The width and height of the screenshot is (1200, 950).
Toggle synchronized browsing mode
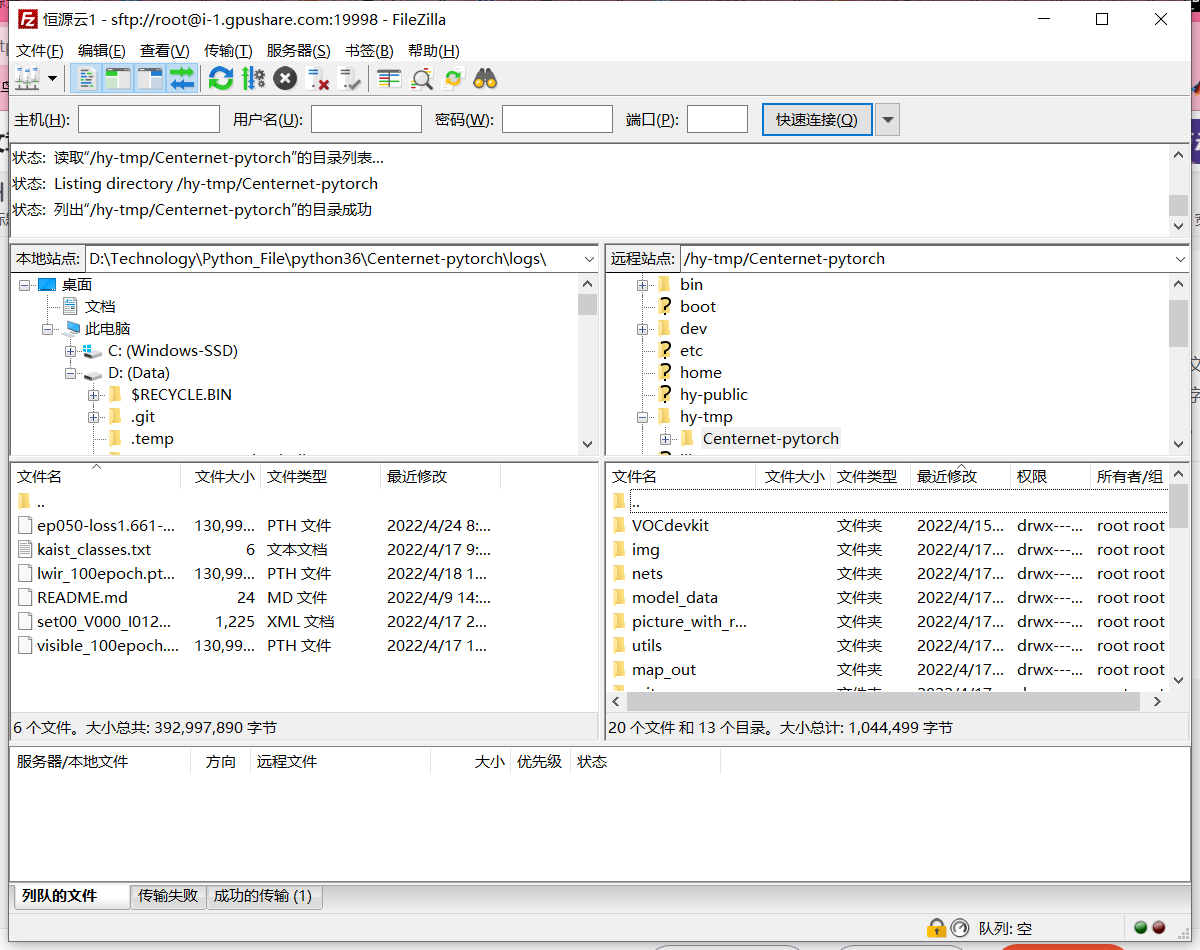[x=453, y=78]
